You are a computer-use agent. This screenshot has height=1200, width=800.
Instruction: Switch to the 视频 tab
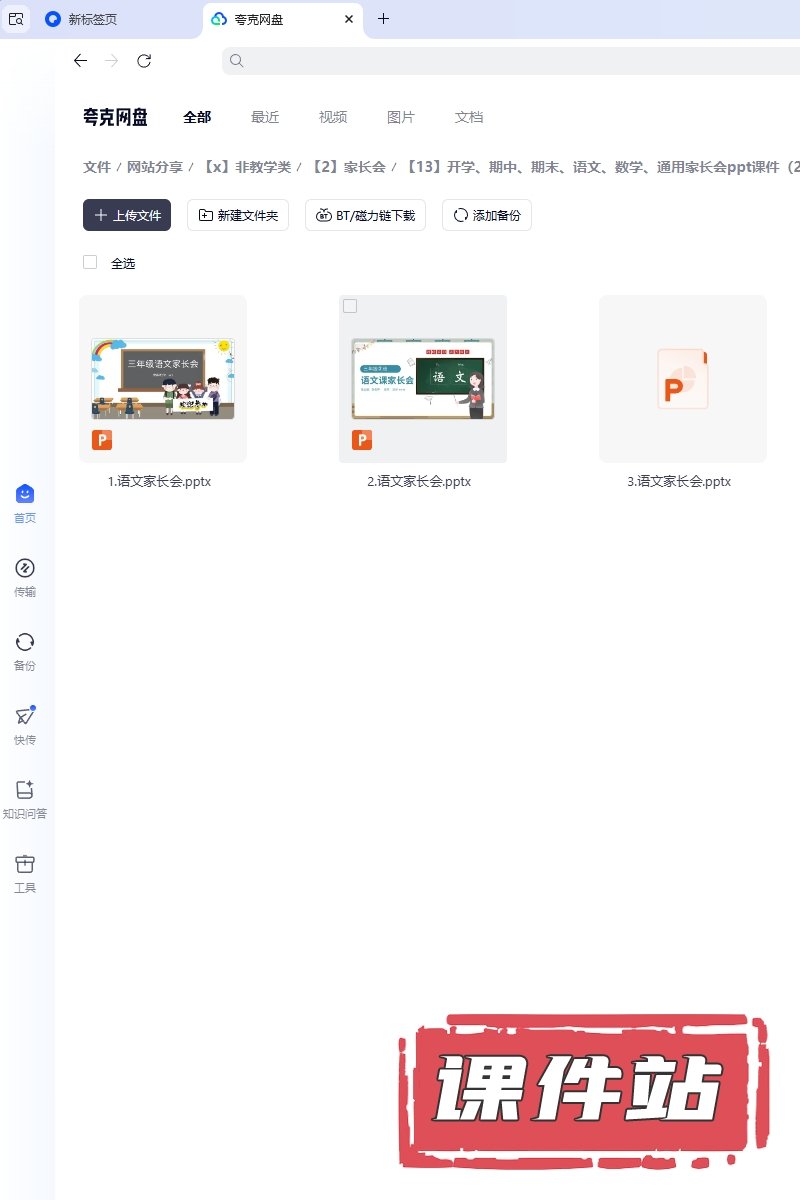coord(333,117)
